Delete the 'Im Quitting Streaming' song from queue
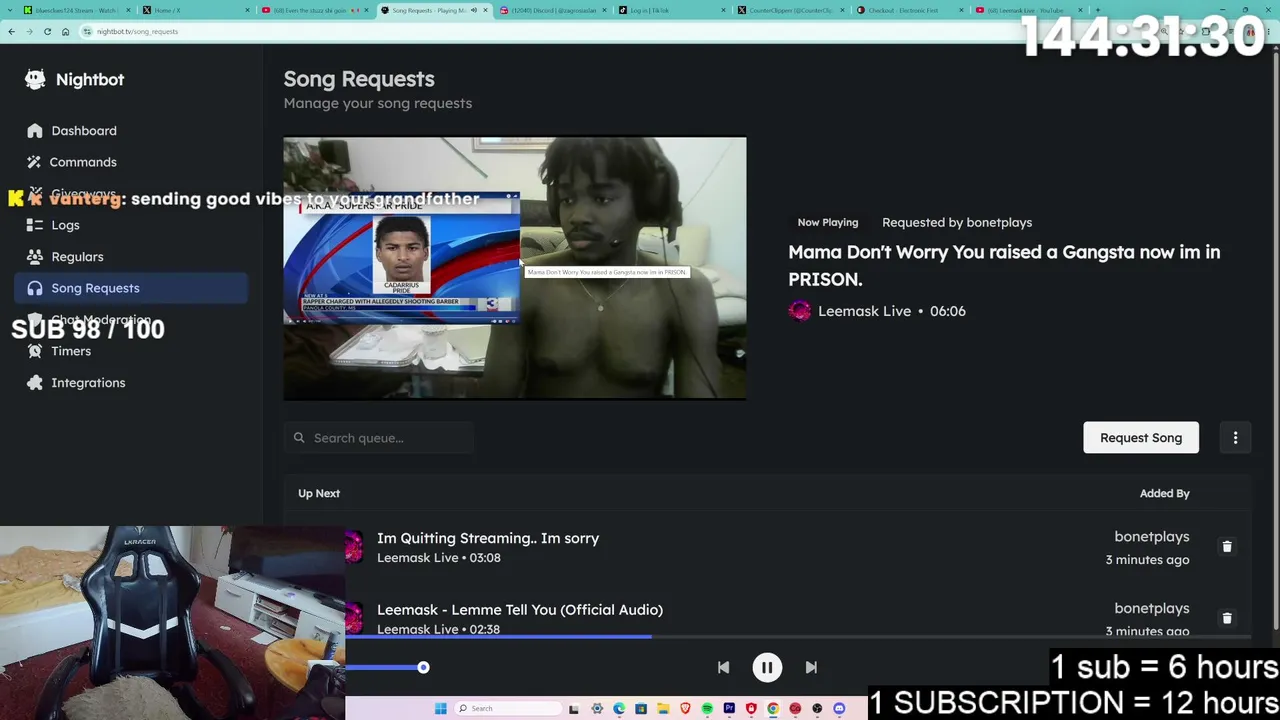Image resolution: width=1280 pixels, height=720 pixels. coord(1227,547)
